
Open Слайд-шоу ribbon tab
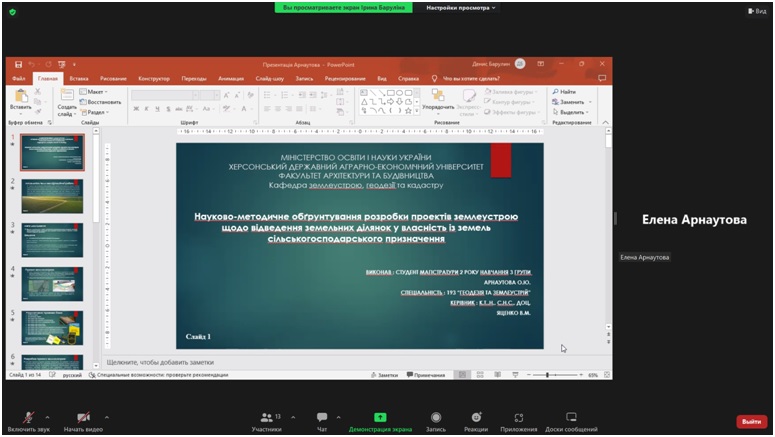click(269, 79)
